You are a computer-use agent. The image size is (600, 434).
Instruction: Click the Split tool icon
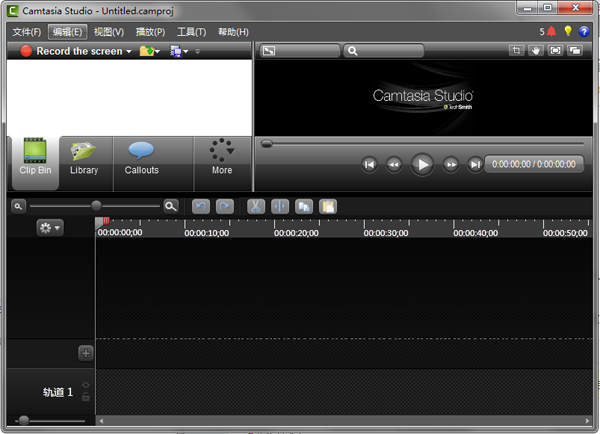pos(280,206)
